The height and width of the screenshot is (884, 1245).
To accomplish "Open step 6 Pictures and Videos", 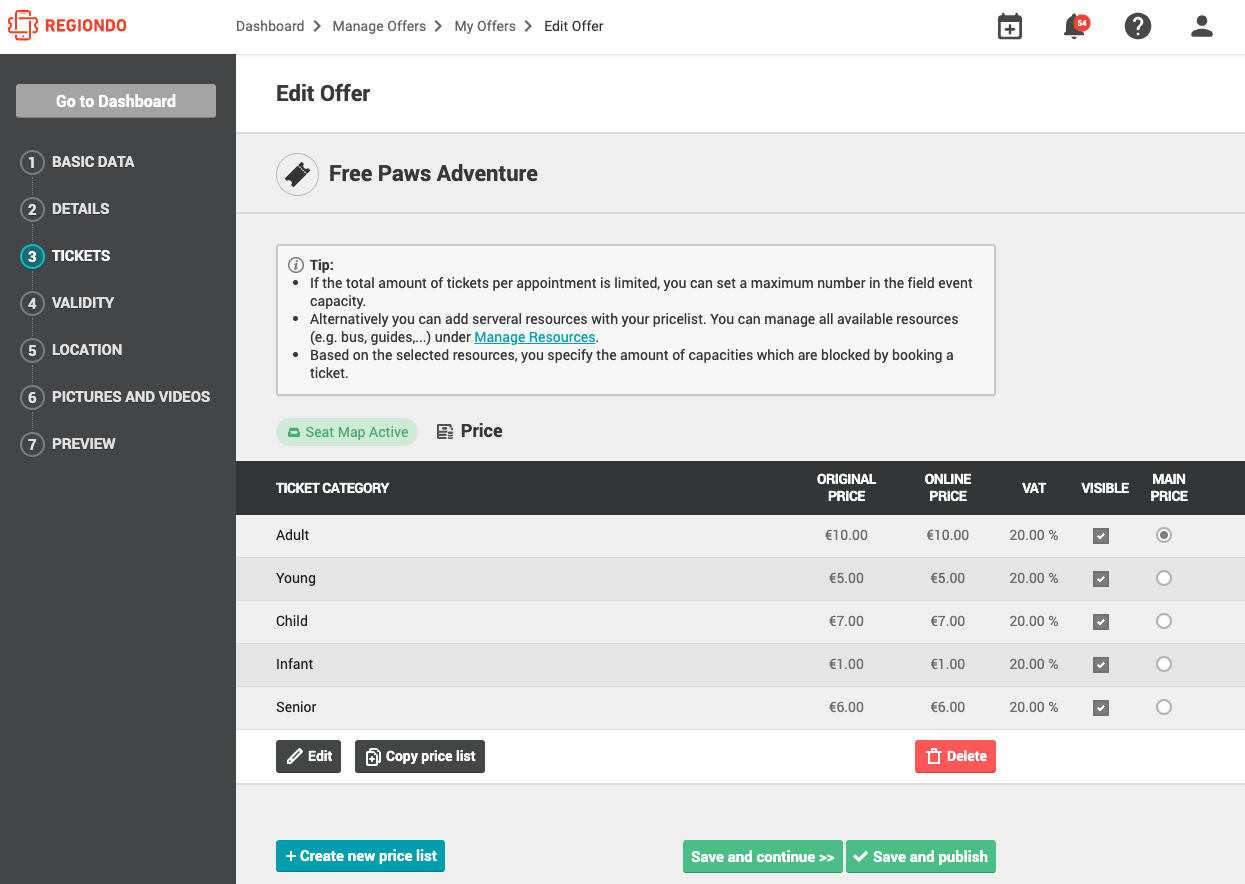I will (x=116, y=397).
